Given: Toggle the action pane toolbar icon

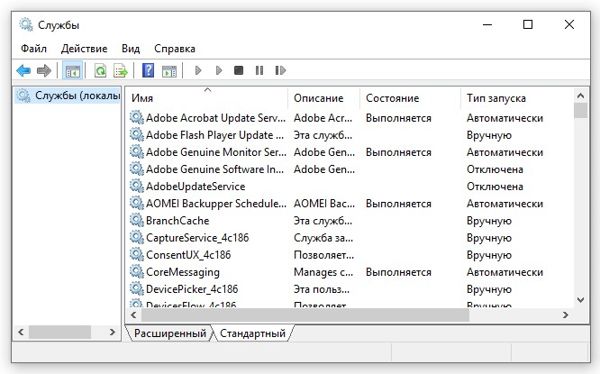Looking at the screenshot, I should [169, 71].
